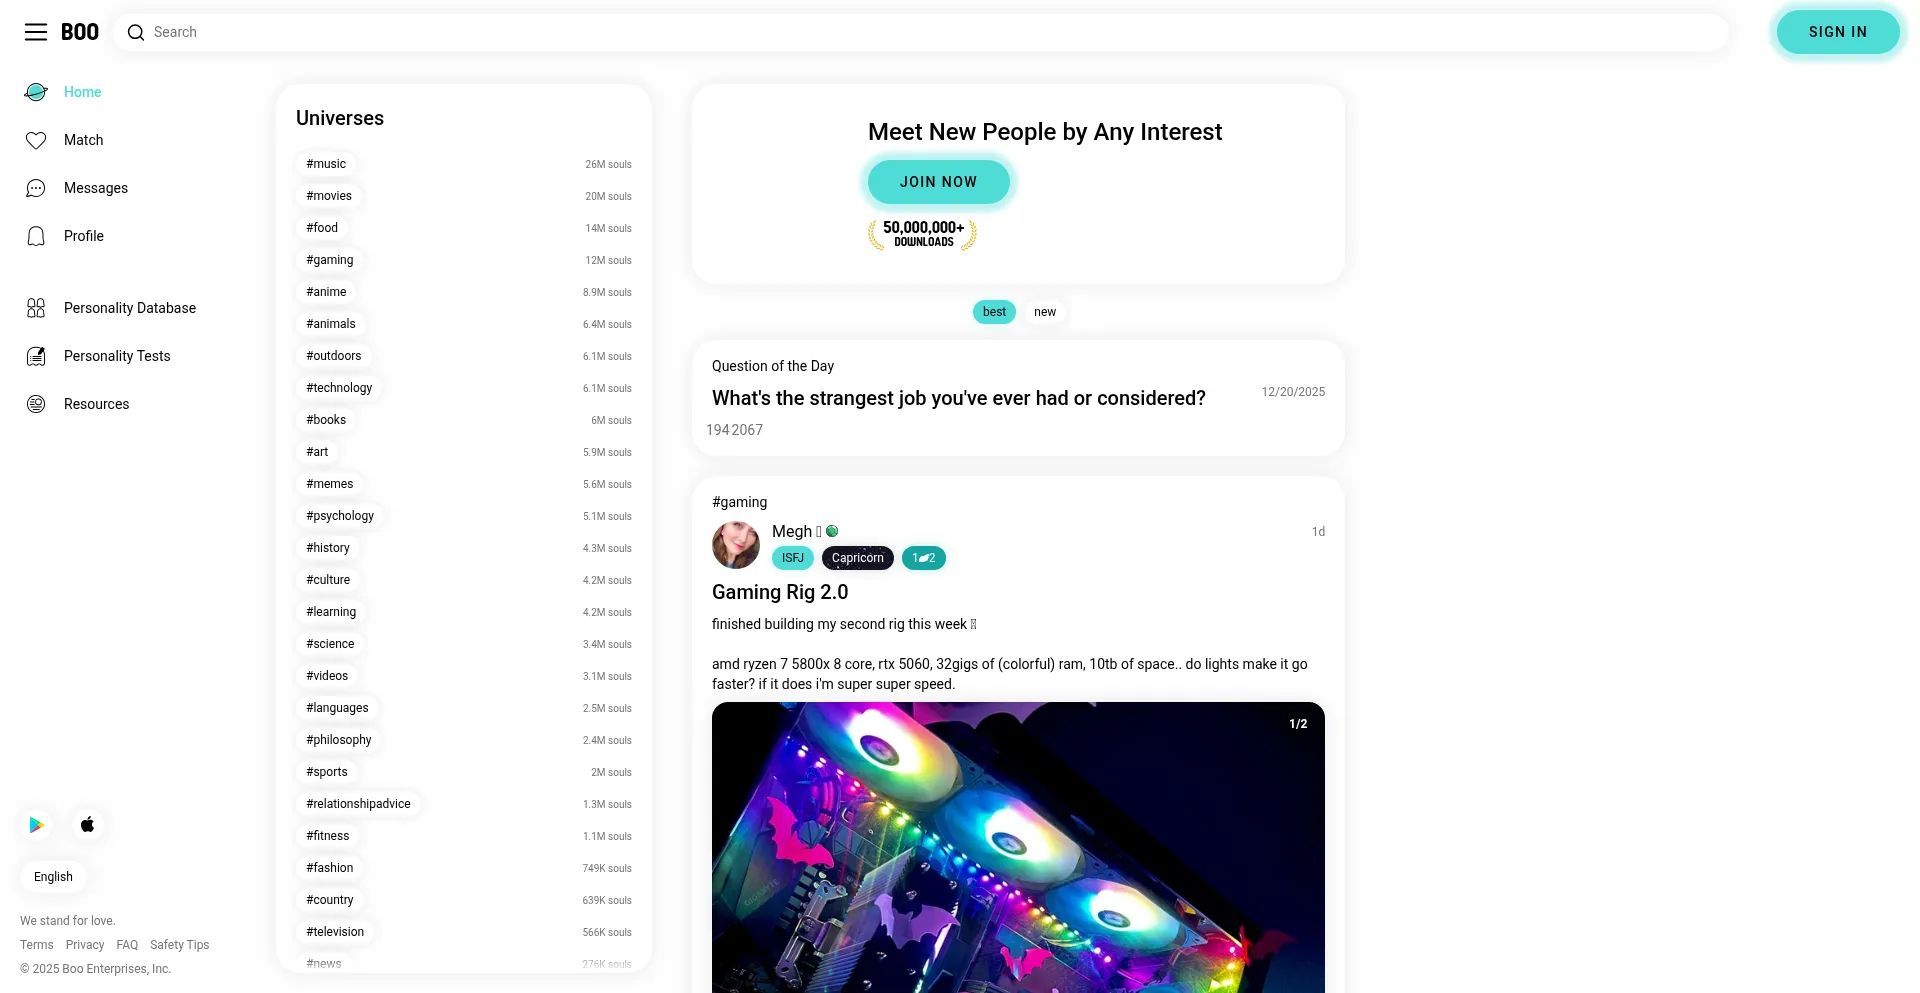
Task: Click the Personality Tests icon
Action: click(x=36, y=356)
